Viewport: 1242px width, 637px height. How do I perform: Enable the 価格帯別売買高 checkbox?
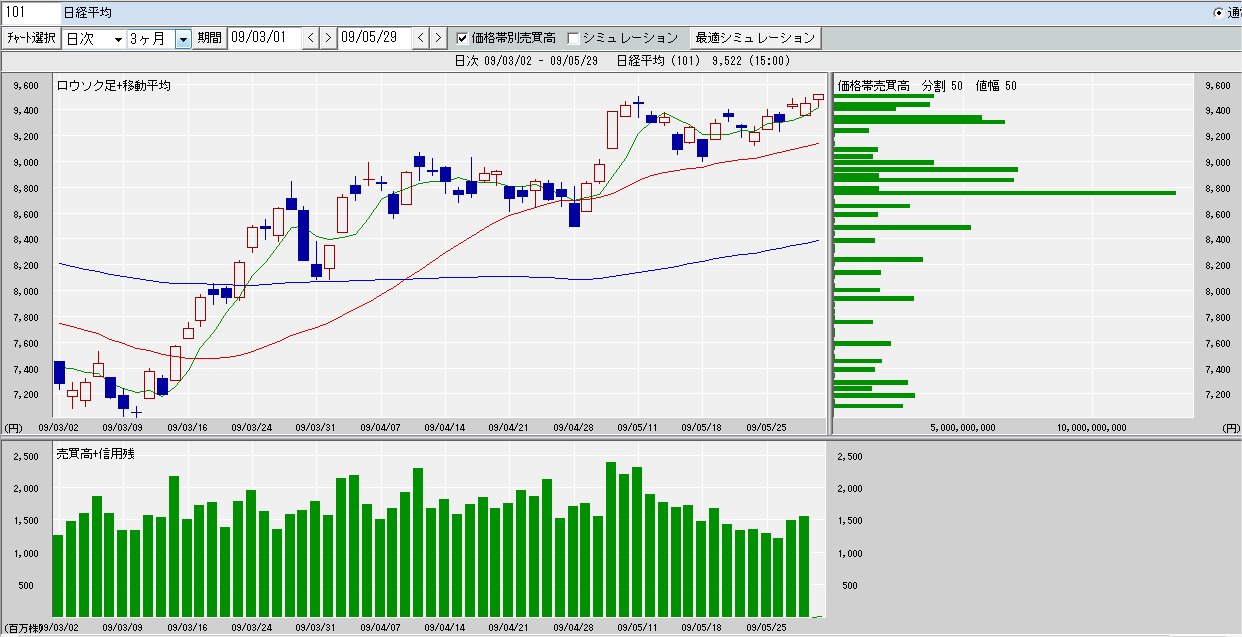(x=463, y=39)
